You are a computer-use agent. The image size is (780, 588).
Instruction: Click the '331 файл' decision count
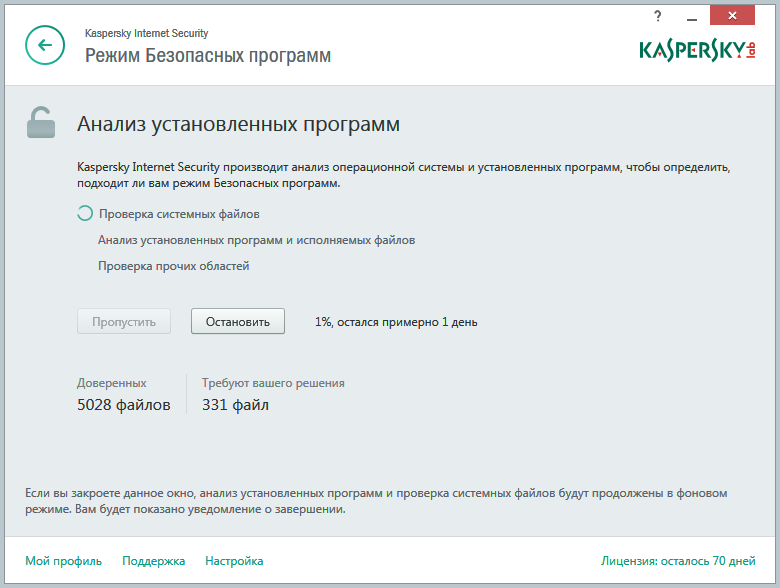pyautogui.click(x=235, y=405)
